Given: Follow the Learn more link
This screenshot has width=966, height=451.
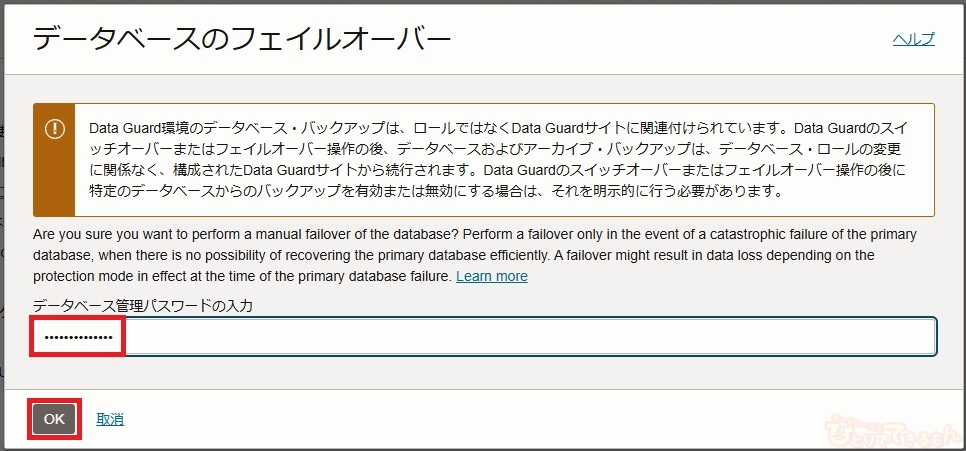Looking at the screenshot, I should pyautogui.click(x=492, y=277).
